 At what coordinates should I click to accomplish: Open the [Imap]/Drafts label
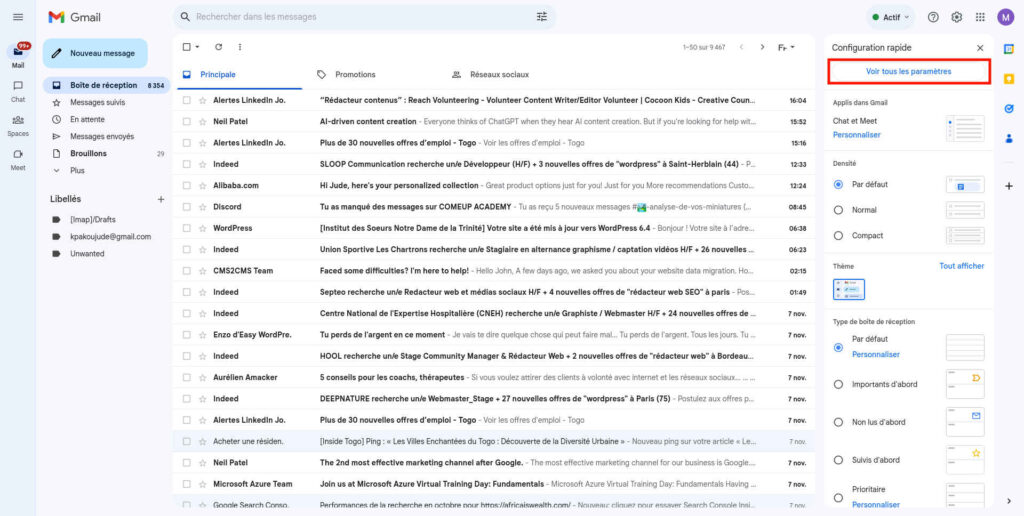pos(93,219)
